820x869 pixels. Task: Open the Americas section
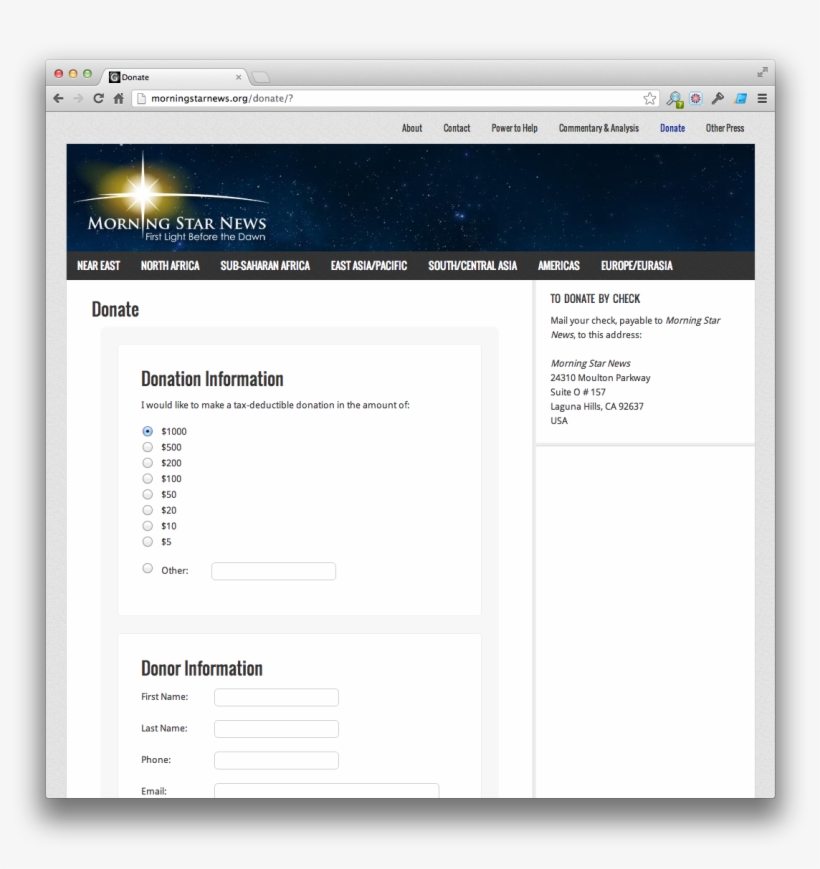558,265
